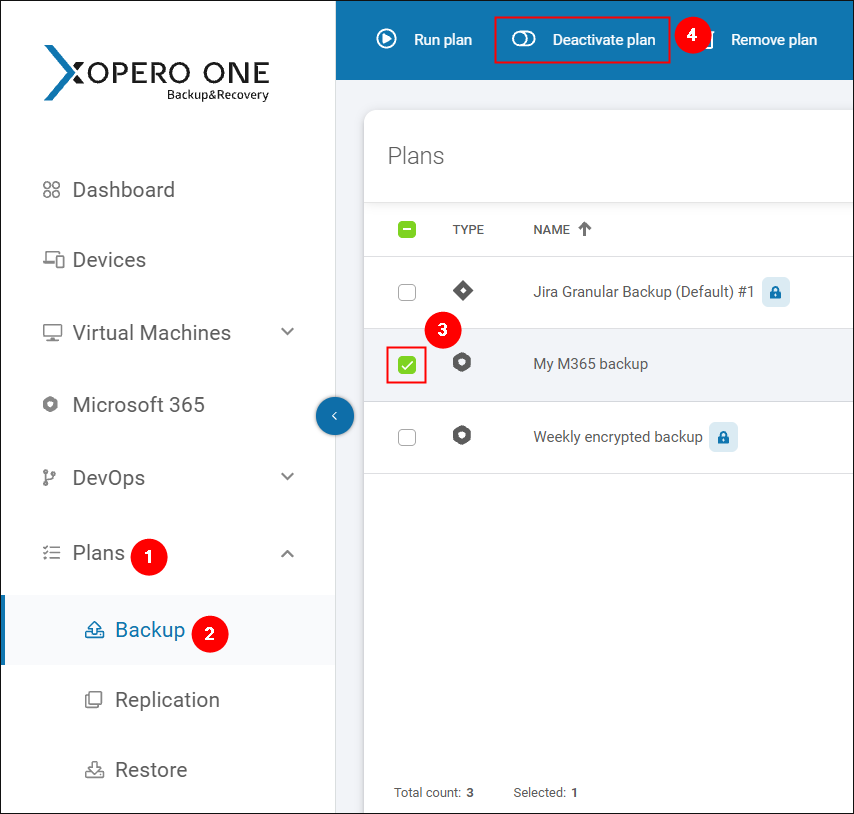Check the Jira Granular Backup checkbox
854x814 pixels.
pyautogui.click(x=406, y=292)
